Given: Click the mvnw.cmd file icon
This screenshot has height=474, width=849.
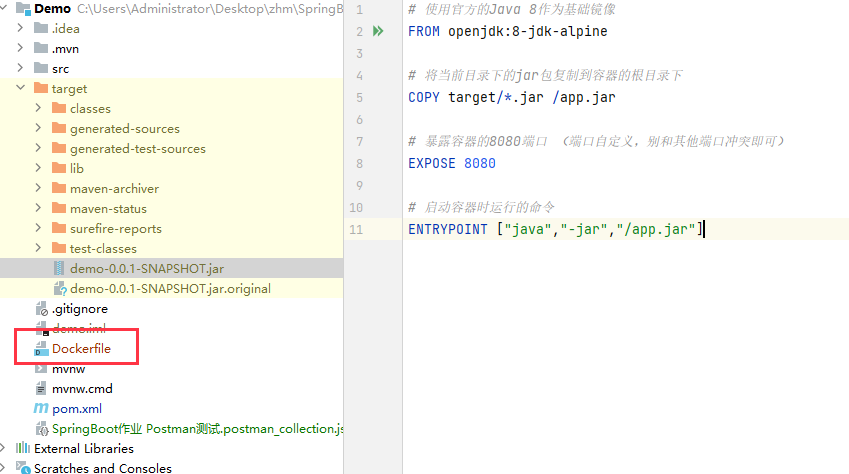Looking at the screenshot, I should (x=41, y=388).
